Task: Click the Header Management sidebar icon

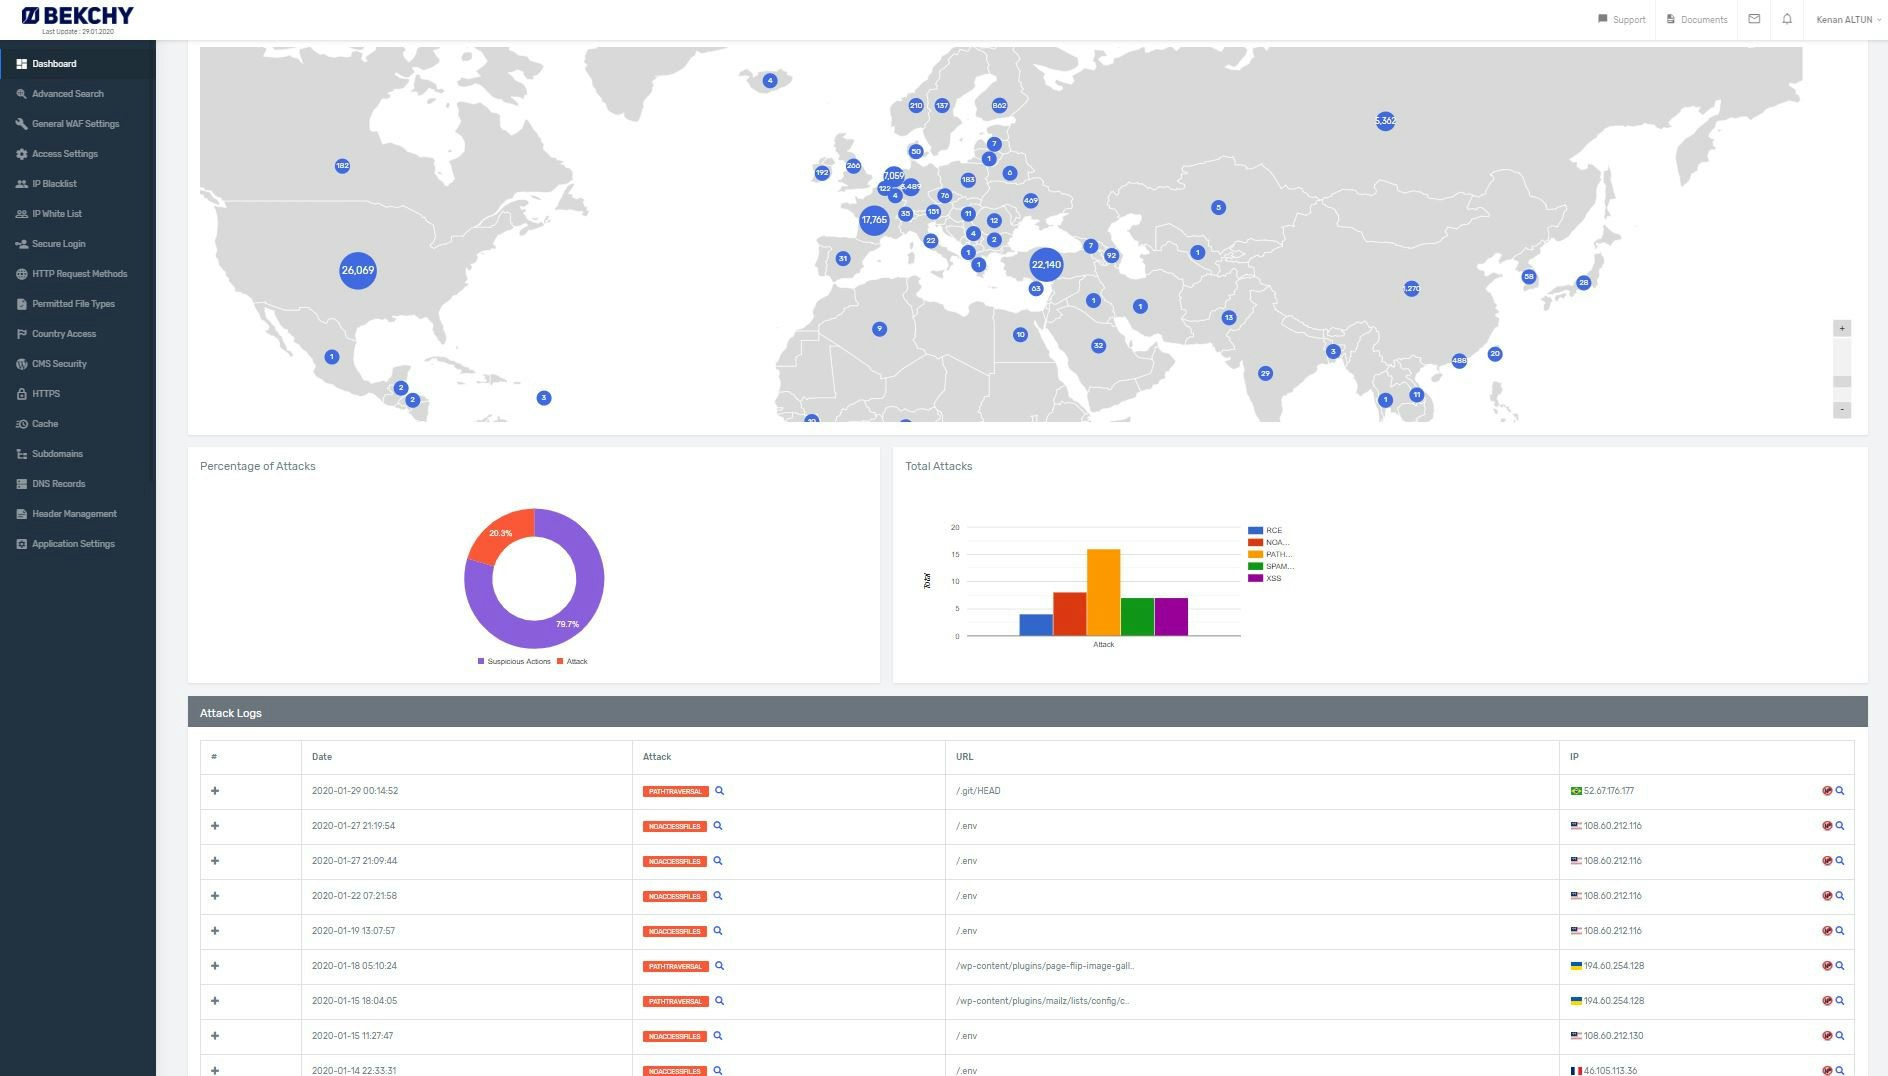Action: (21, 514)
